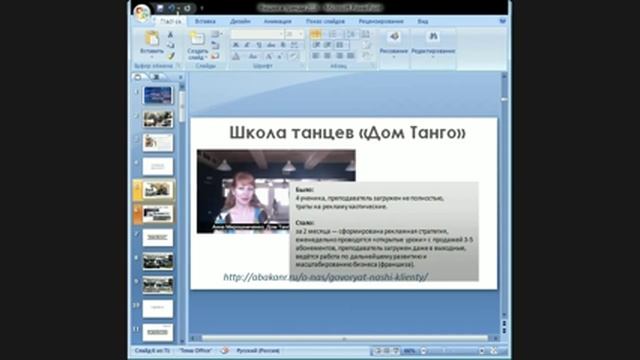Click the zoom percentage in status bar
The width and height of the screenshot is (640, 360).
click(409, 351)
